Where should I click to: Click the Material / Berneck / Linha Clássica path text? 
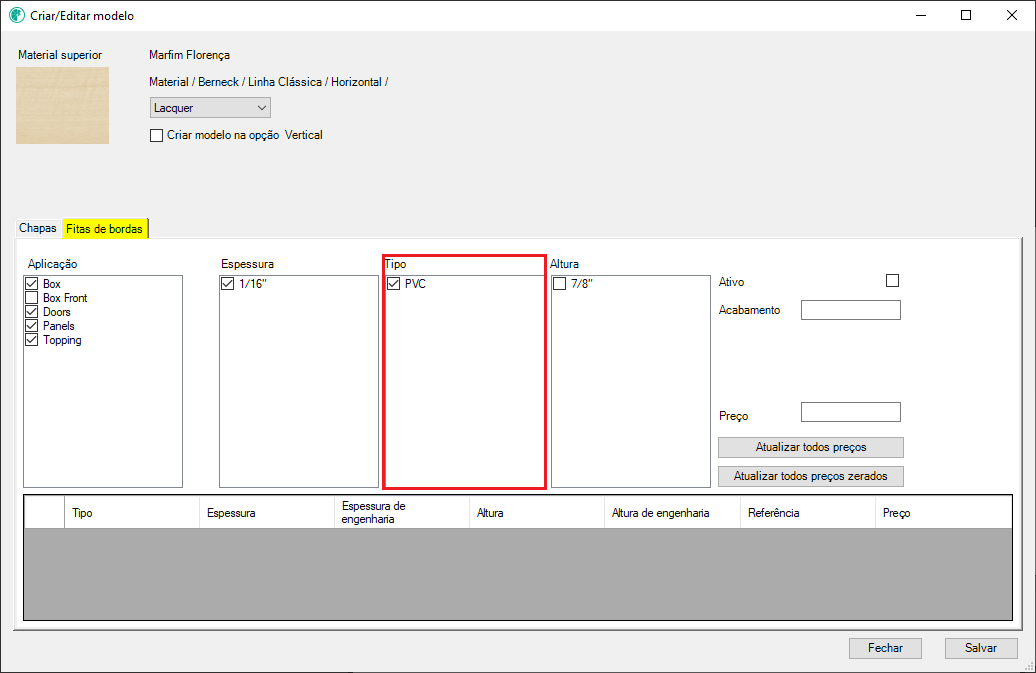click(268, 82)
